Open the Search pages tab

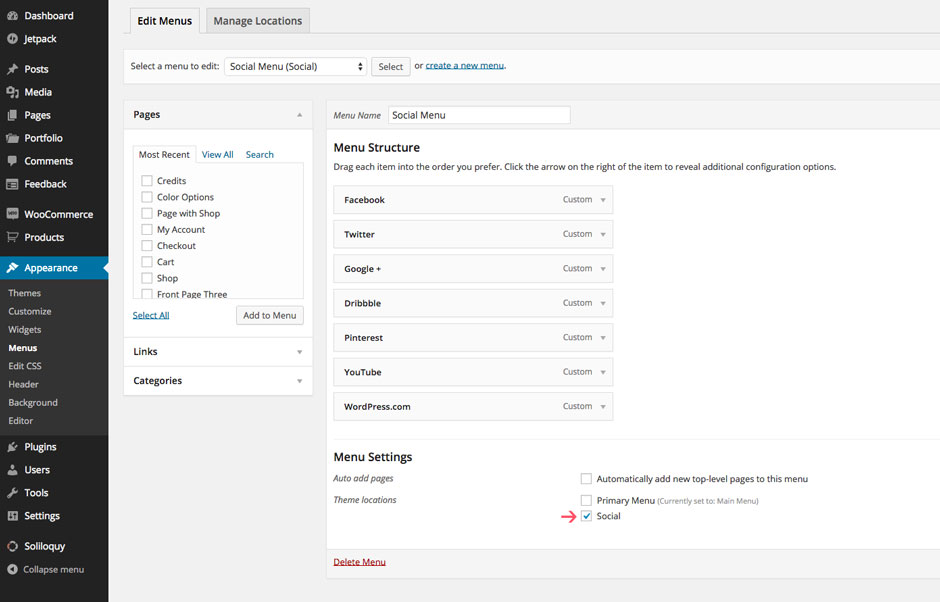point(260,155)
